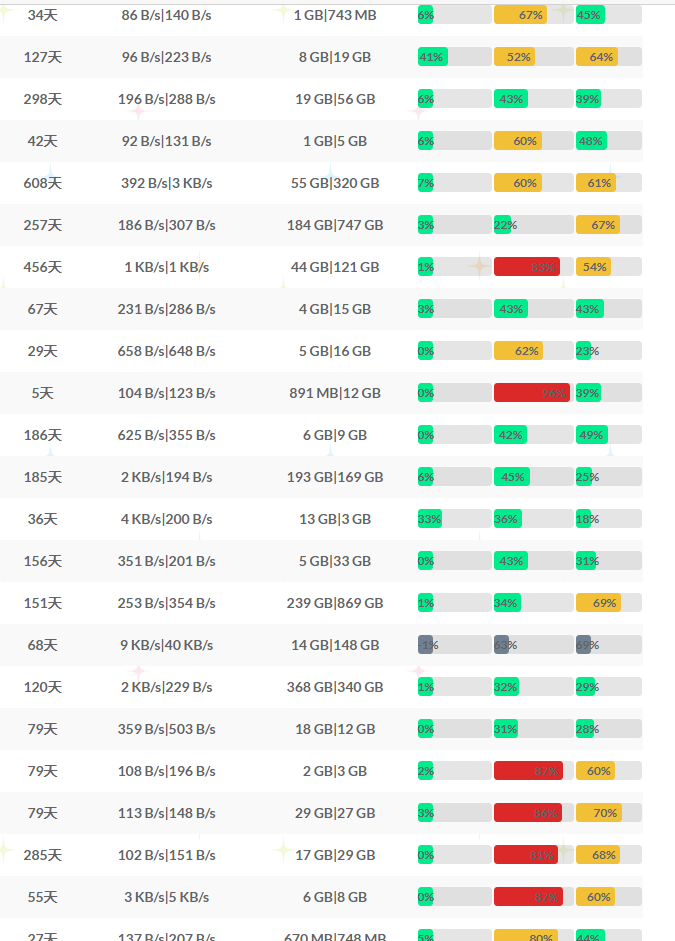Click the red usage bar in the 456天 row

pos(527,267)
